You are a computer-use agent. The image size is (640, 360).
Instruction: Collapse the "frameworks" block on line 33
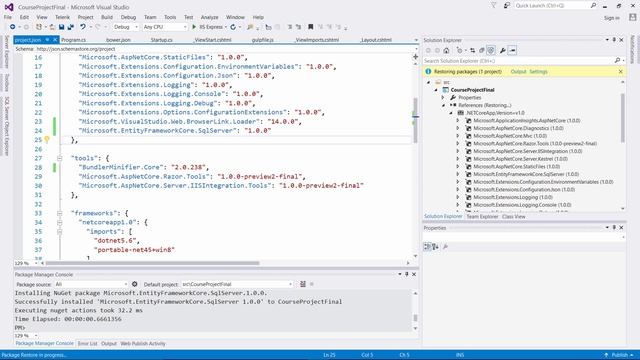coord(60,213)
